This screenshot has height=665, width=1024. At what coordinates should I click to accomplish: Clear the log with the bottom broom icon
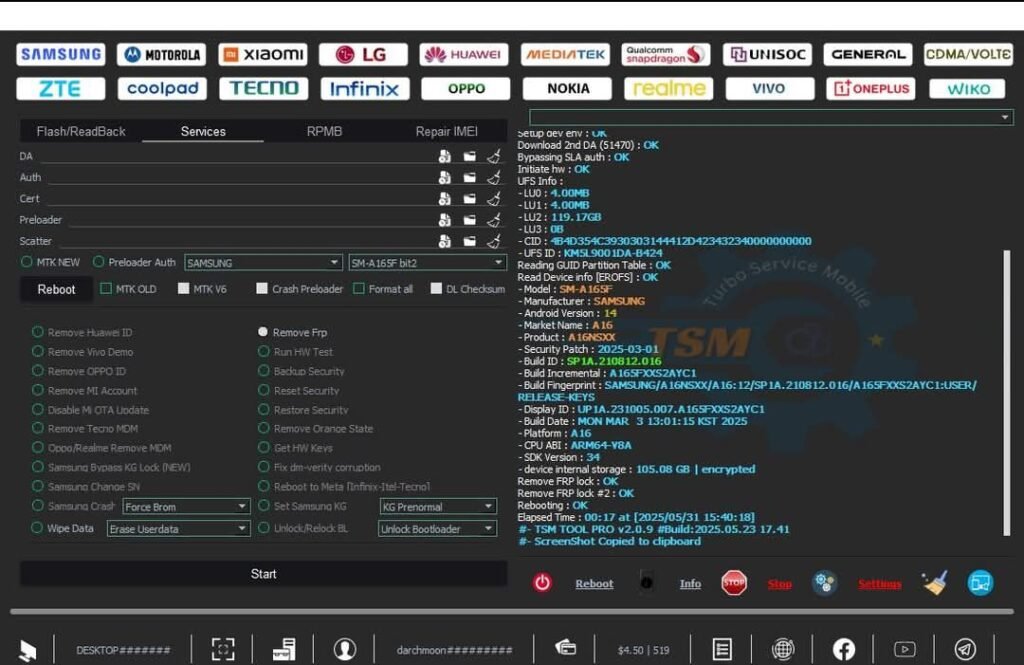point(935,583)
